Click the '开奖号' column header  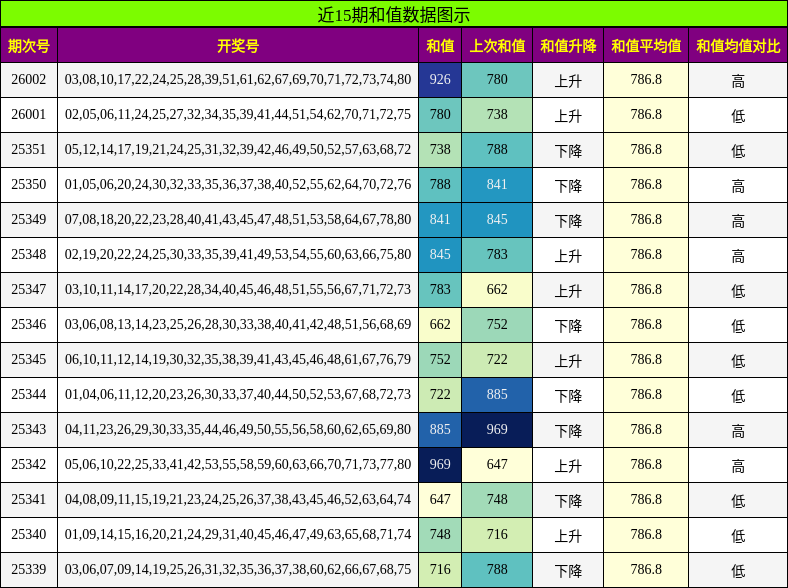[238, 46]
